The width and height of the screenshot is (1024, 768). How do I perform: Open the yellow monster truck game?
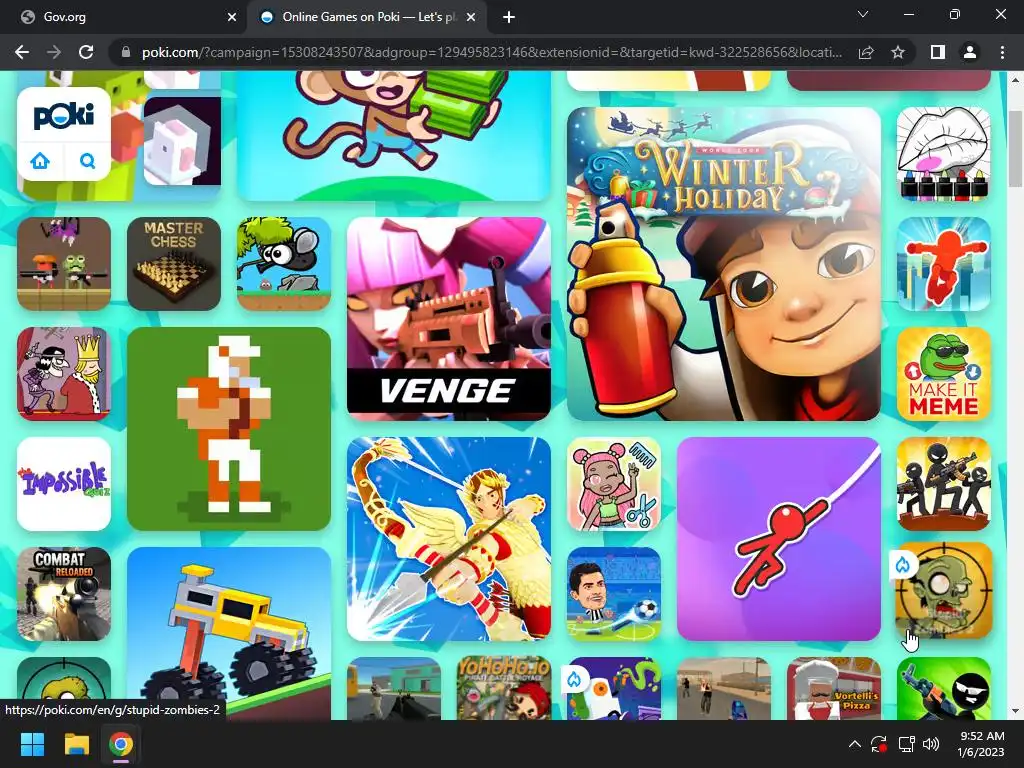click(x=229, y=633)
